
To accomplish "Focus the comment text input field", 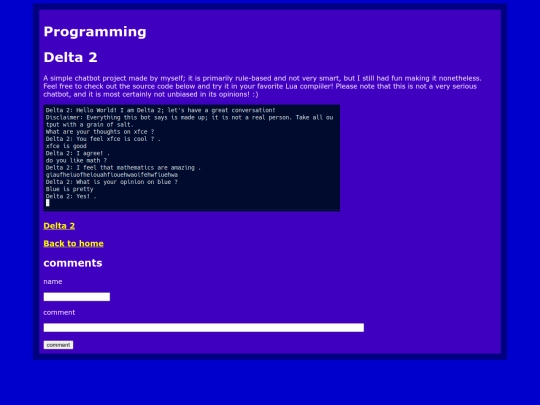I will 204,328.
